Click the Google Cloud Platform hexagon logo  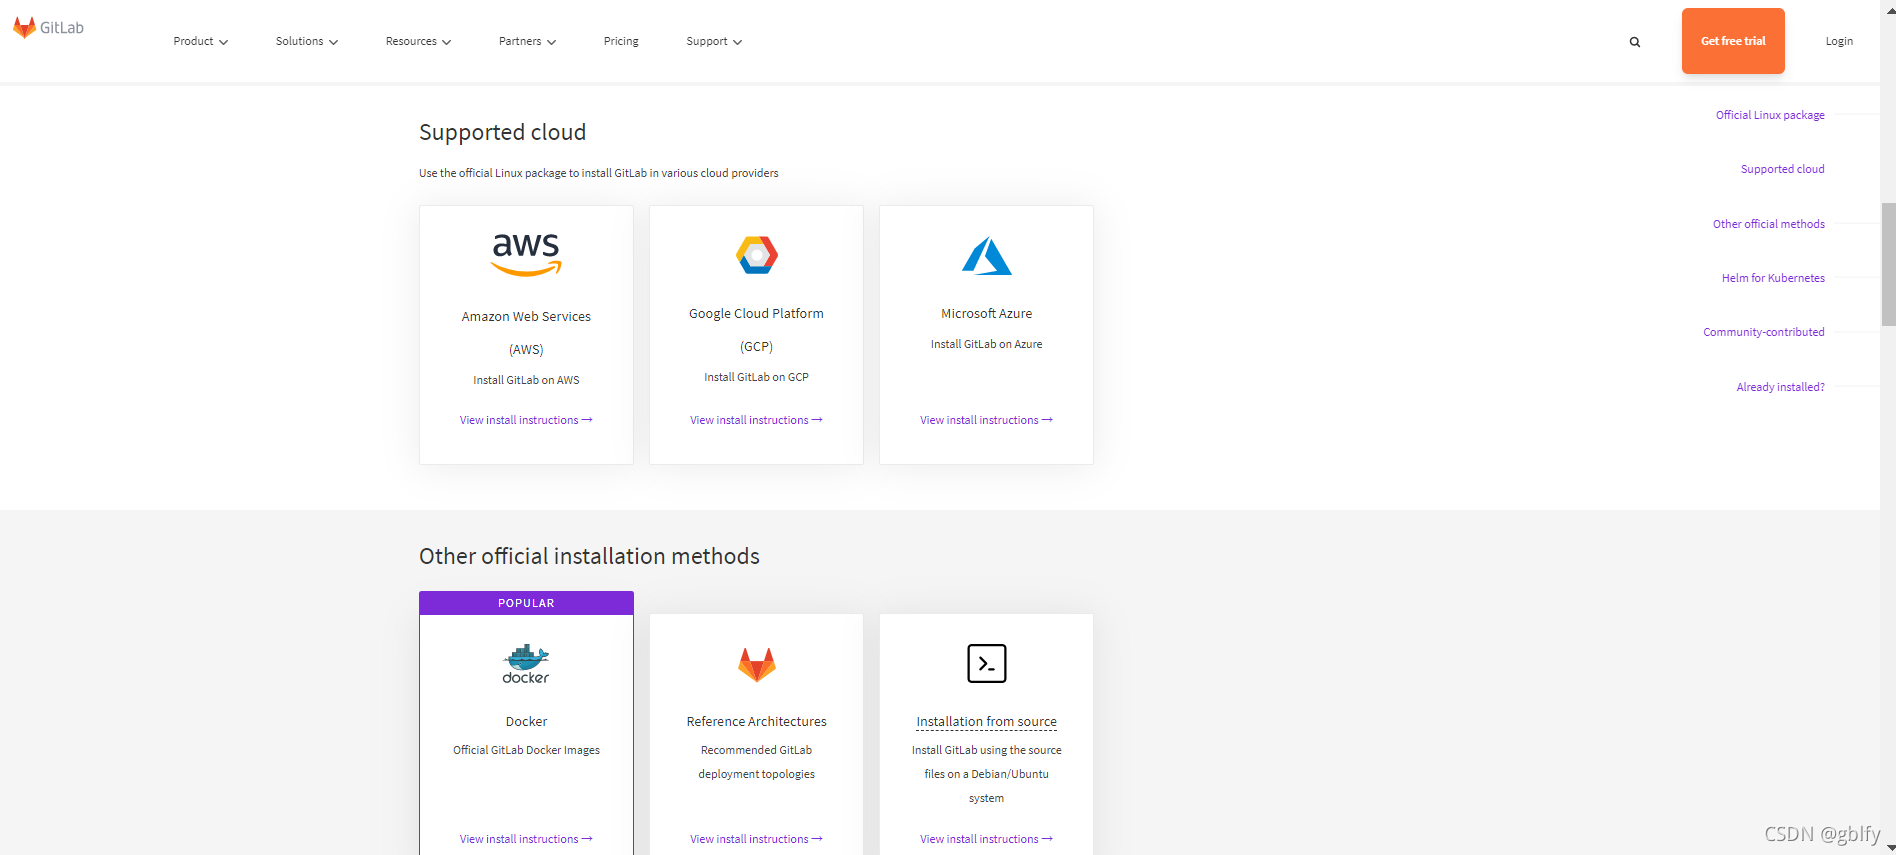[757, 255]
